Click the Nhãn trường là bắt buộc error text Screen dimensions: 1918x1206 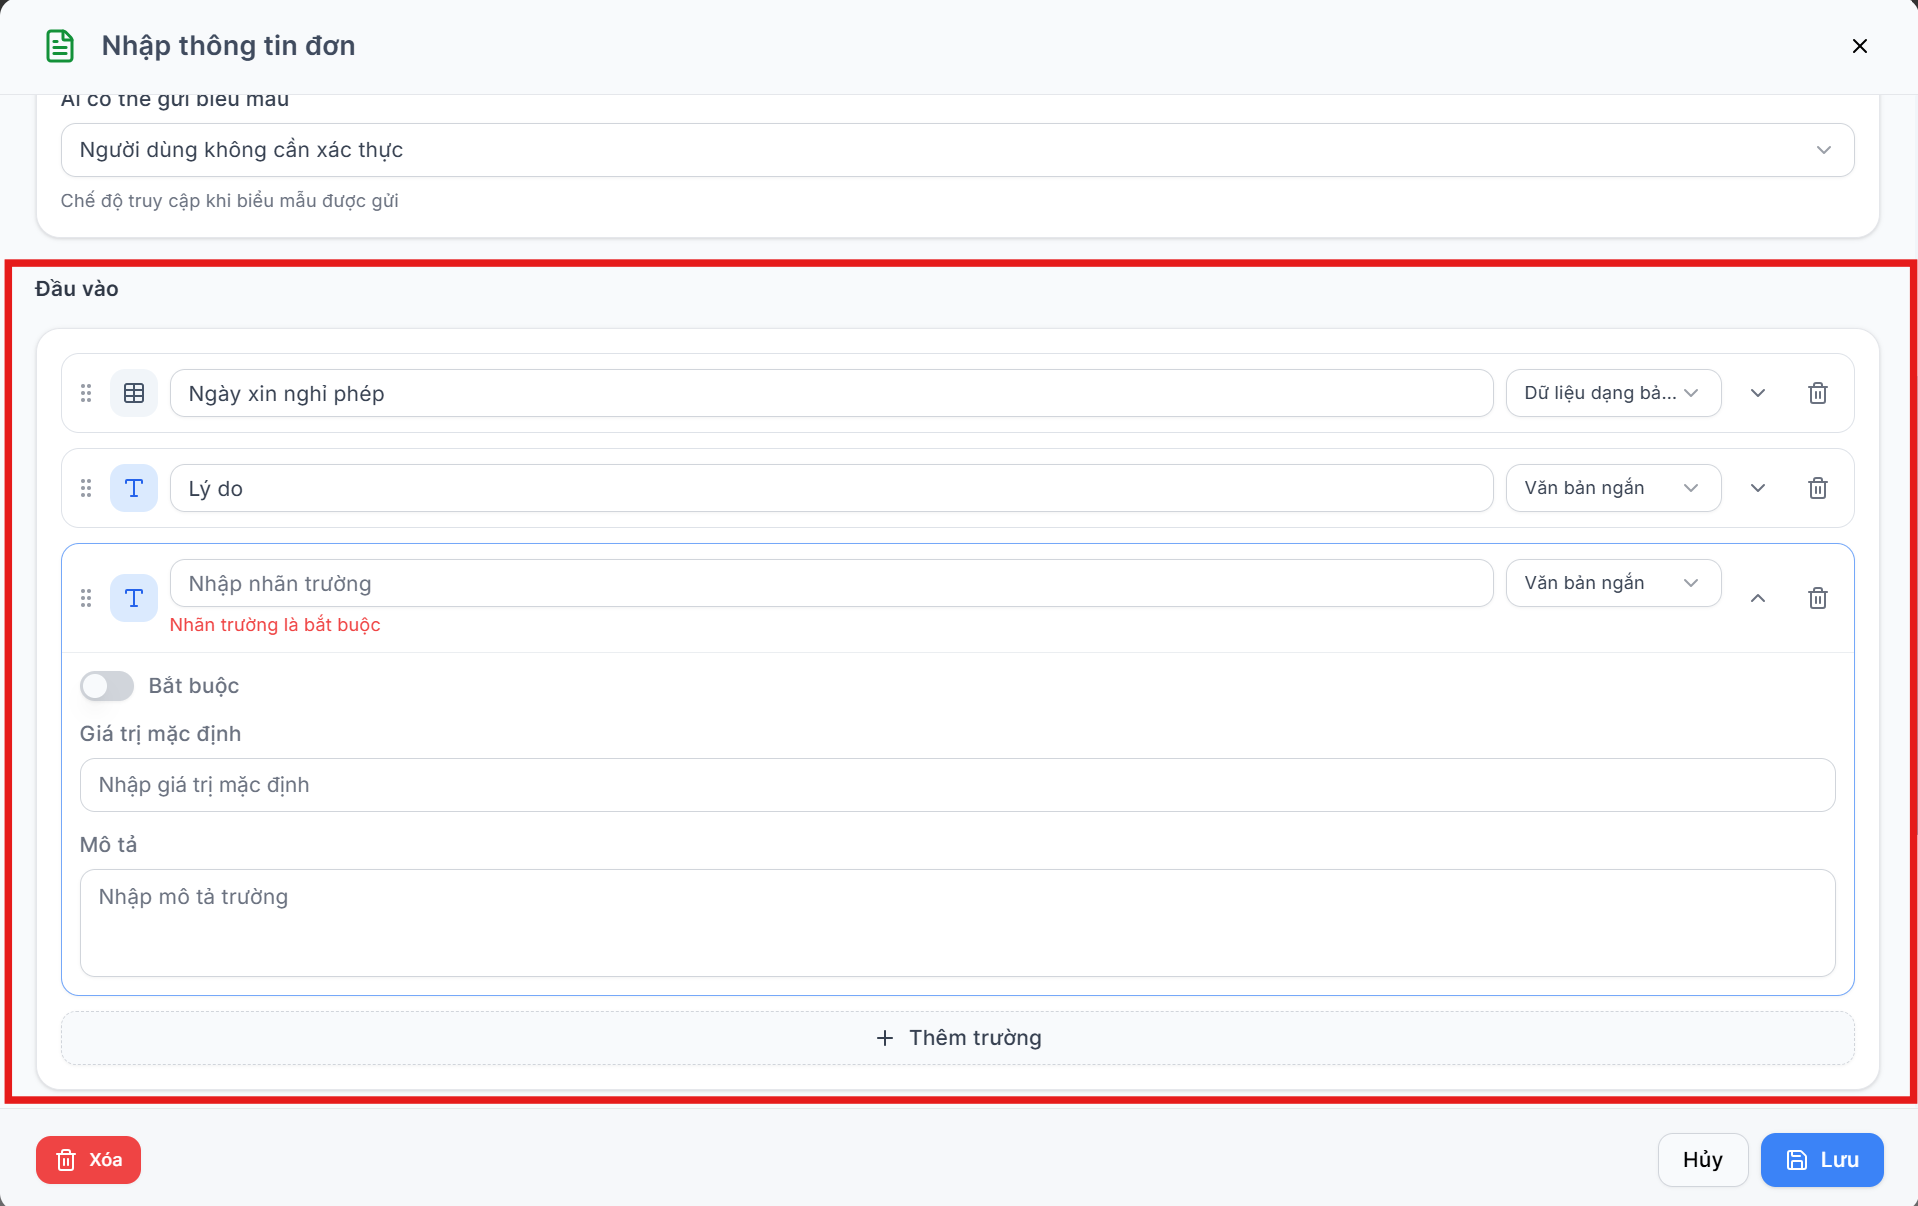pyautogui.click(x=275, y=625)
